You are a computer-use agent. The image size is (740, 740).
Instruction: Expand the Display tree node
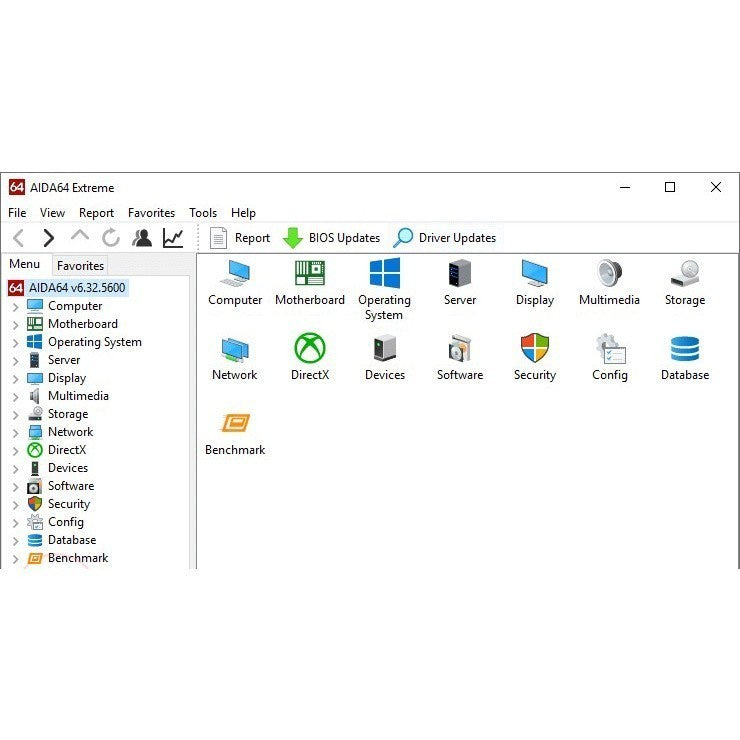coord(16,379)
